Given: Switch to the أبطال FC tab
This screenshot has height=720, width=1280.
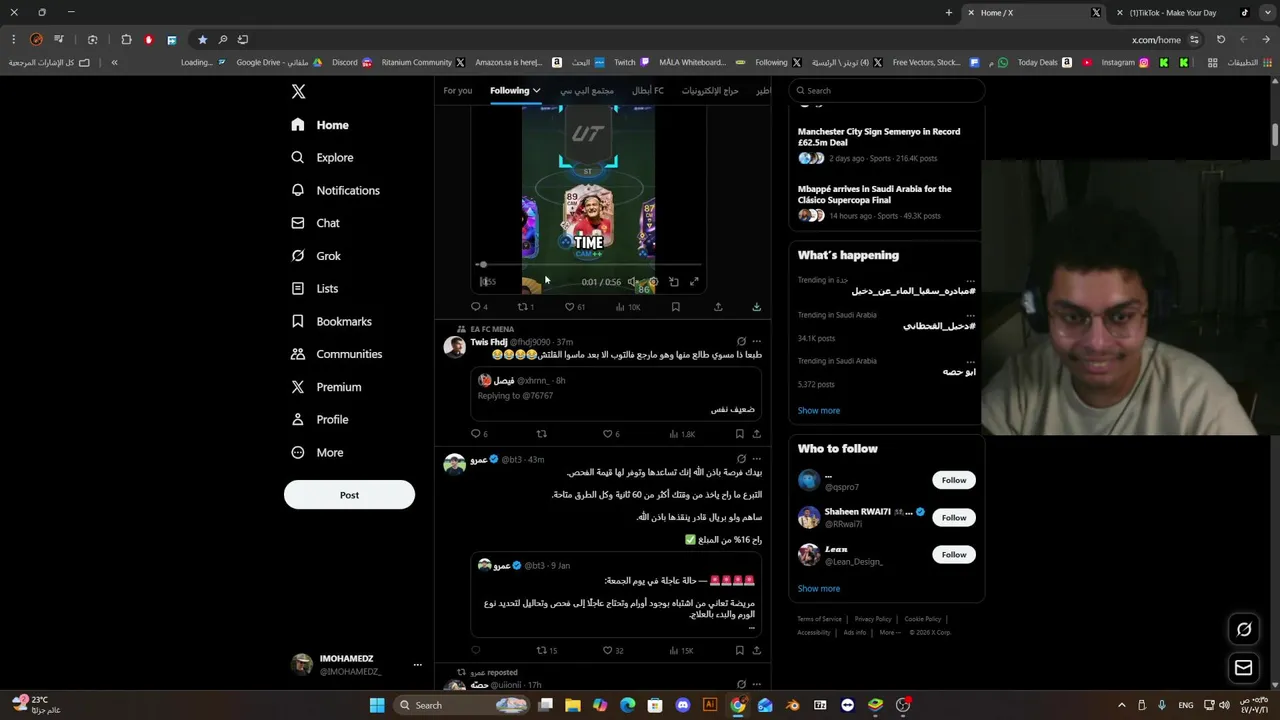Looking at the screenshot, I should tap(648, 91).
